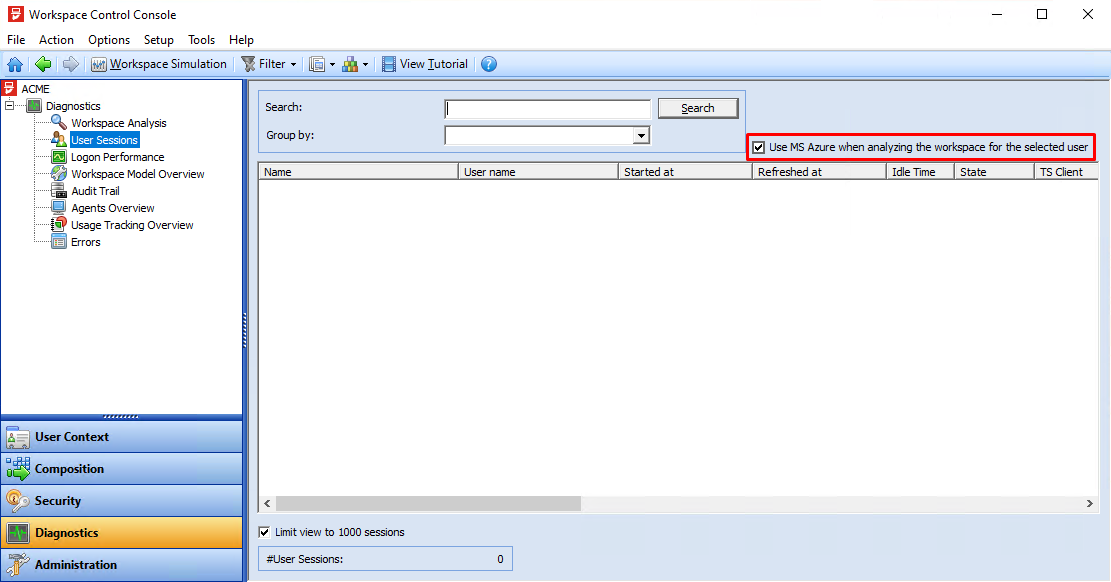Click the User Sessions people icon
Image resolution: width=1111 pixels, height=582 pixels.
pos(59,140)
